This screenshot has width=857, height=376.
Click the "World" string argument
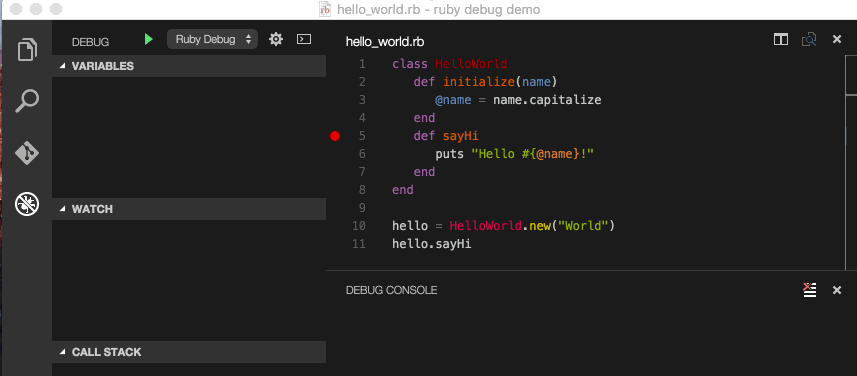583,226
